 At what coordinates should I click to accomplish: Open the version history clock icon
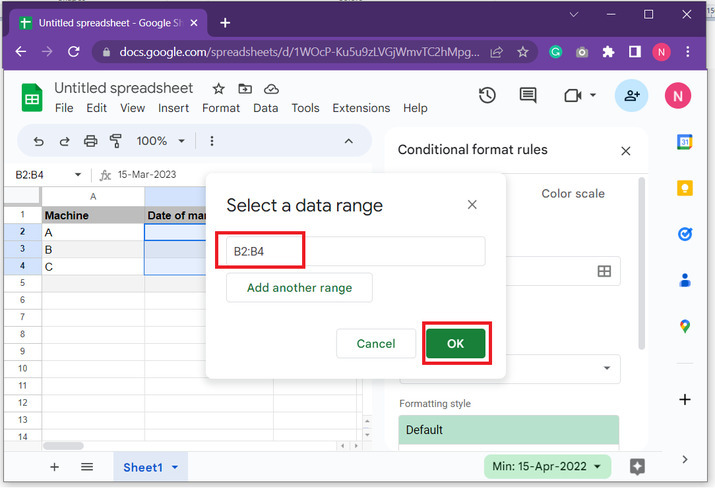pyautogui.click(x=487, y=95)
